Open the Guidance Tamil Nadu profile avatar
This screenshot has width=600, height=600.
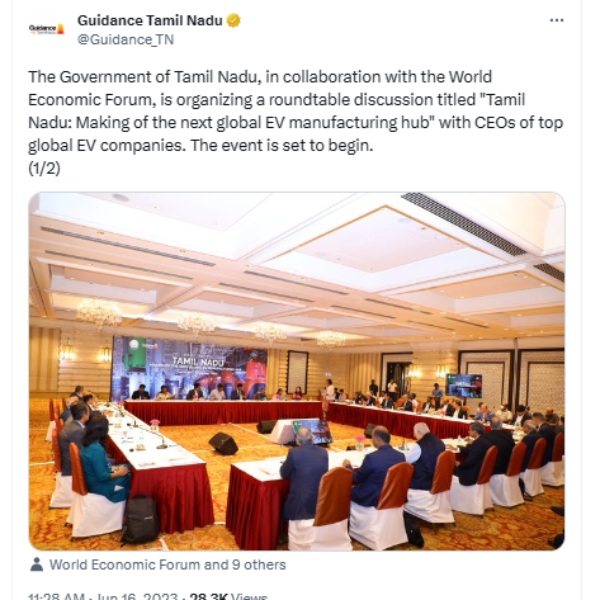[47, 29]
